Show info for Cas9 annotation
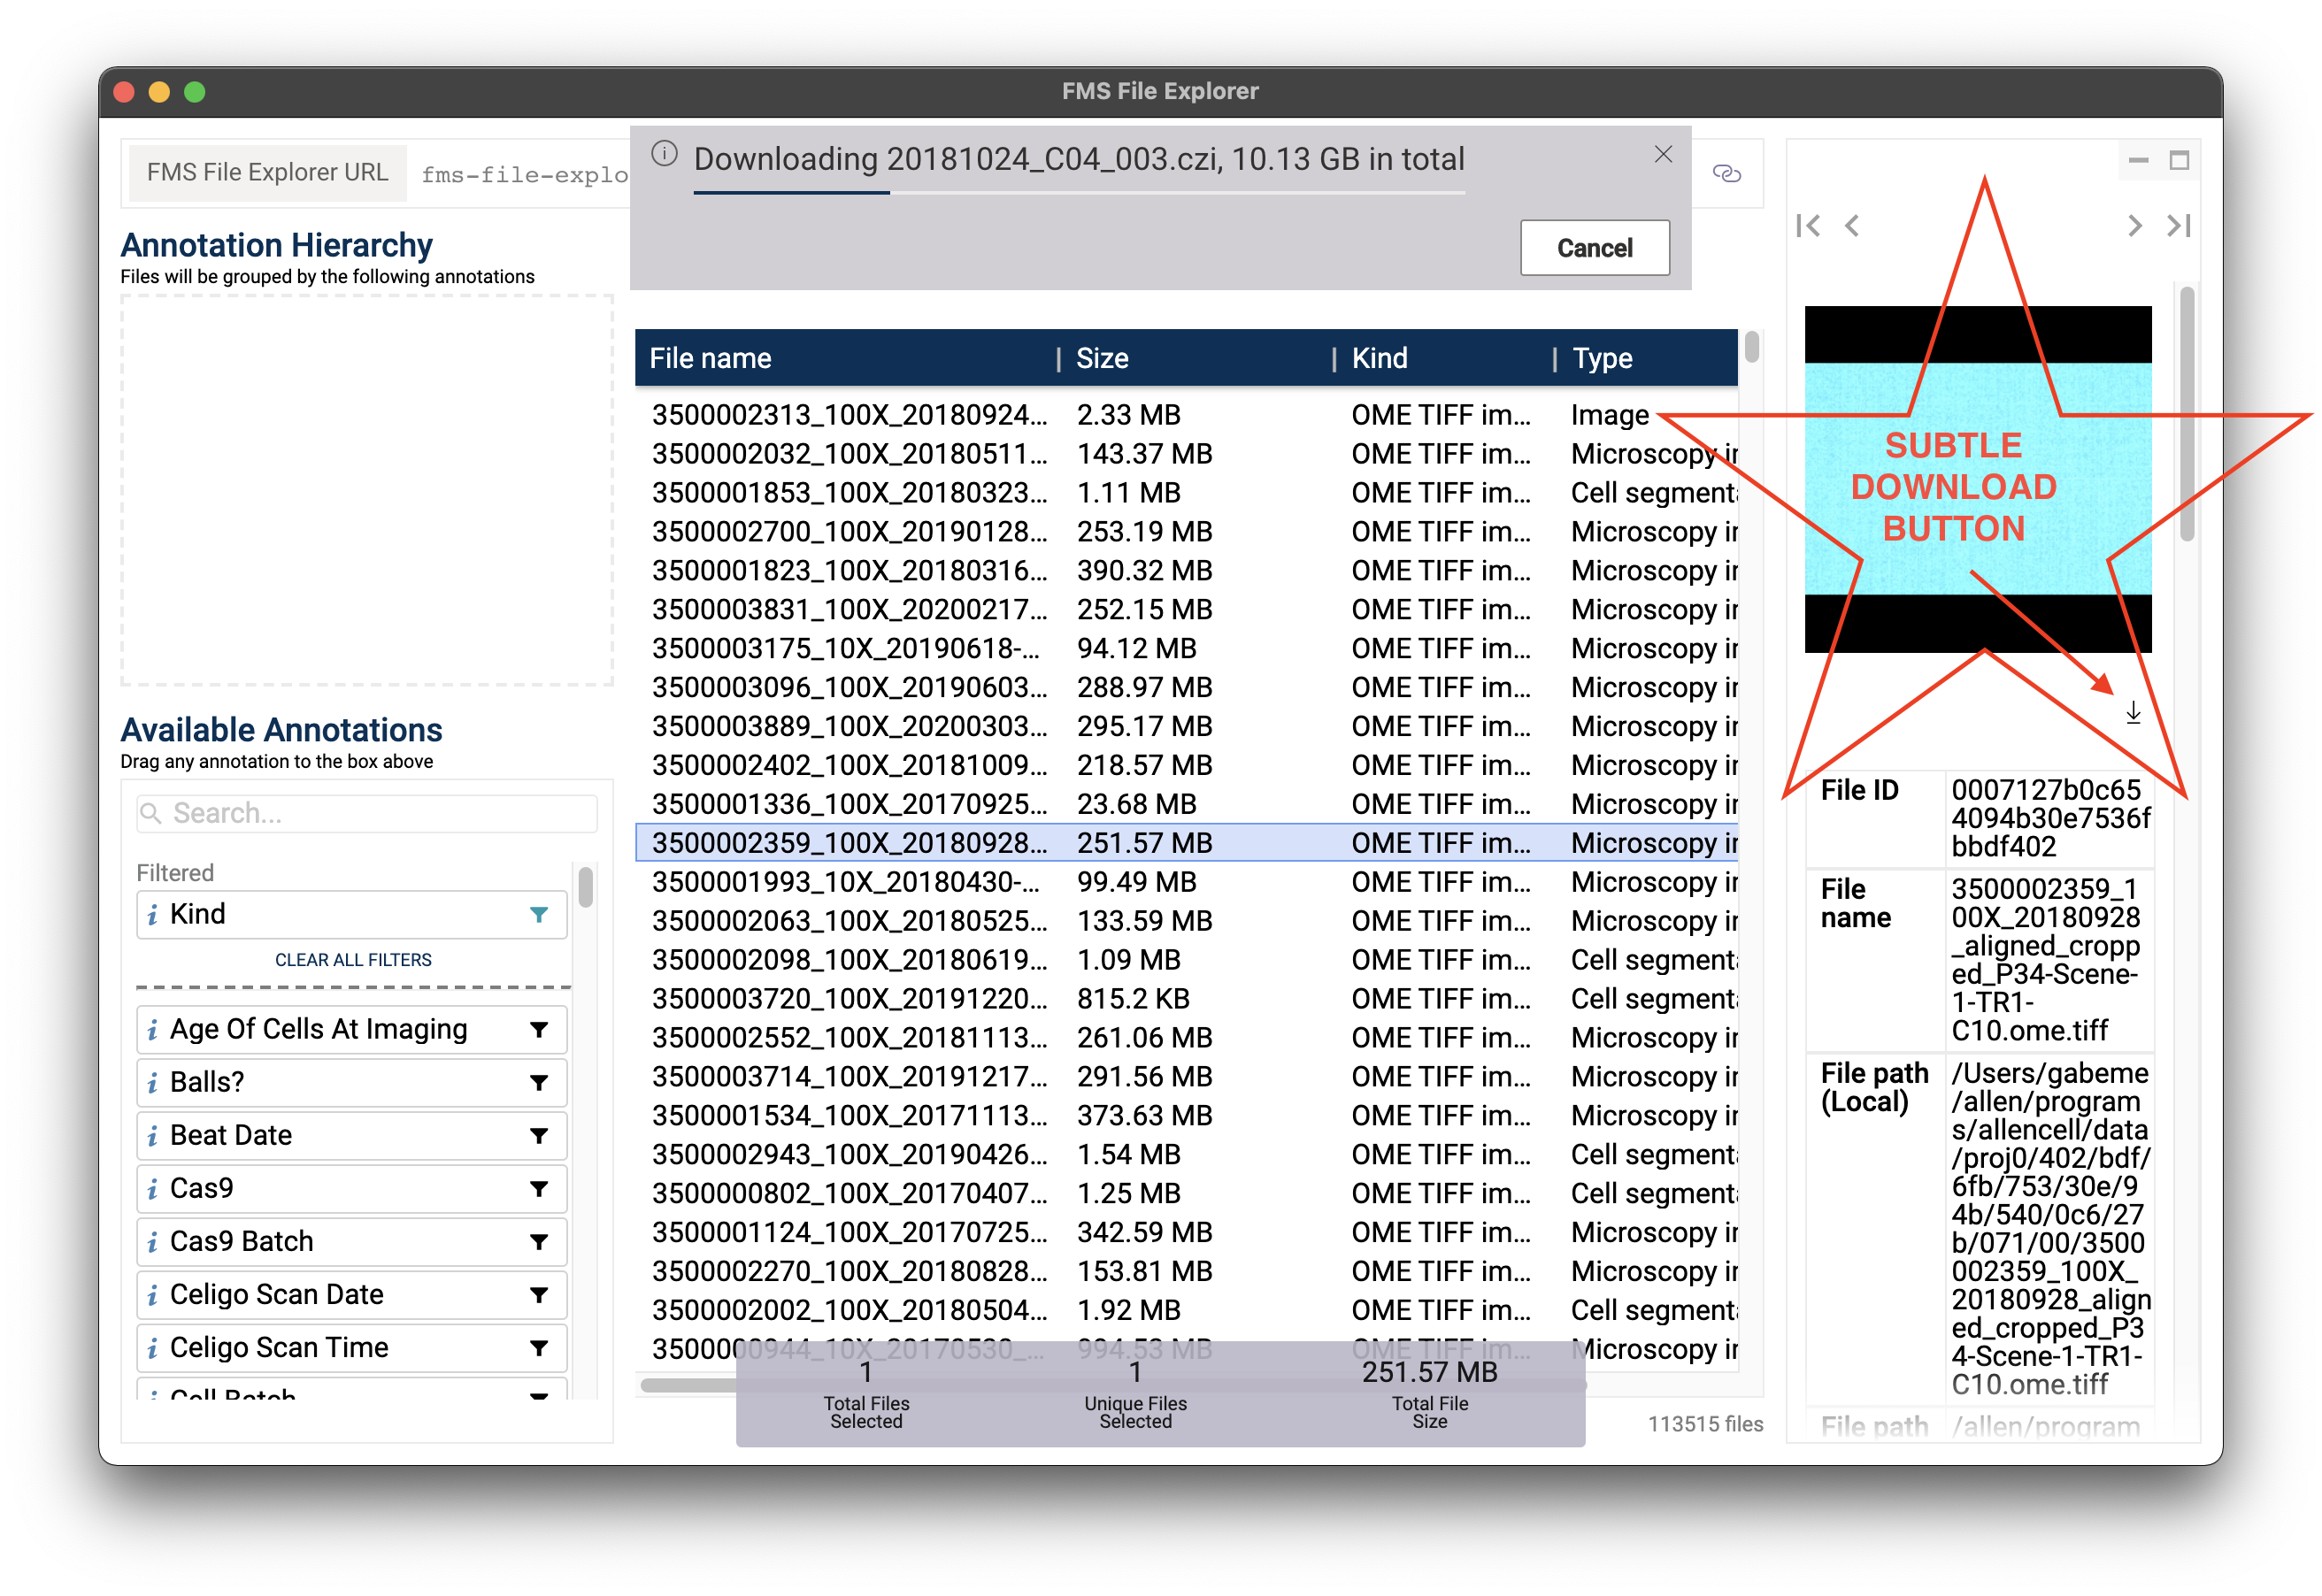The width and height of the screenshot is (2322, 1596). 152,1188
